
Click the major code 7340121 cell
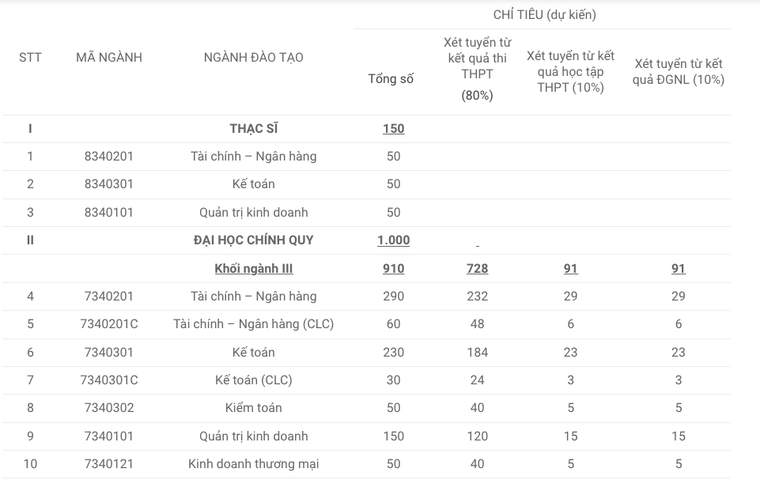109,464
